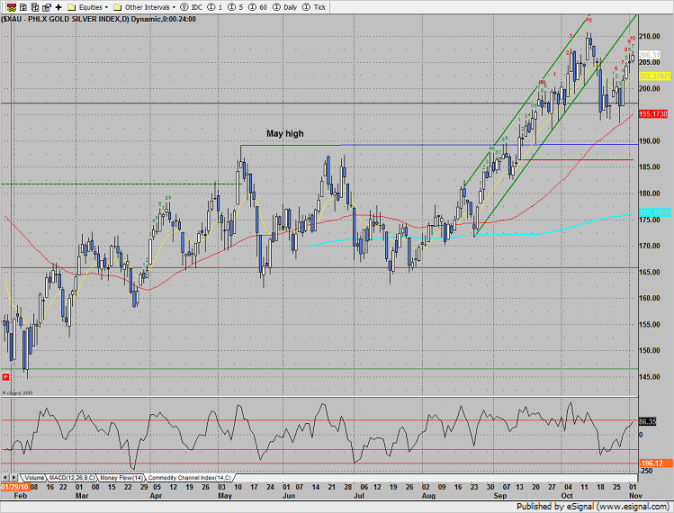Image resolution: width=674 pixels, height=513 pixels.
Task: Open the MACD(12,26,9,C) tab
Action: pos(72,478)
